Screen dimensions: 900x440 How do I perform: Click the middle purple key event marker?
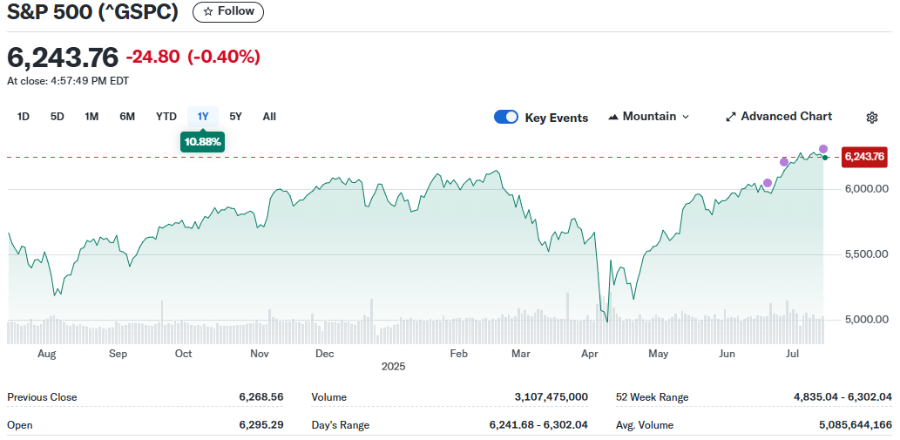point(784,162)
